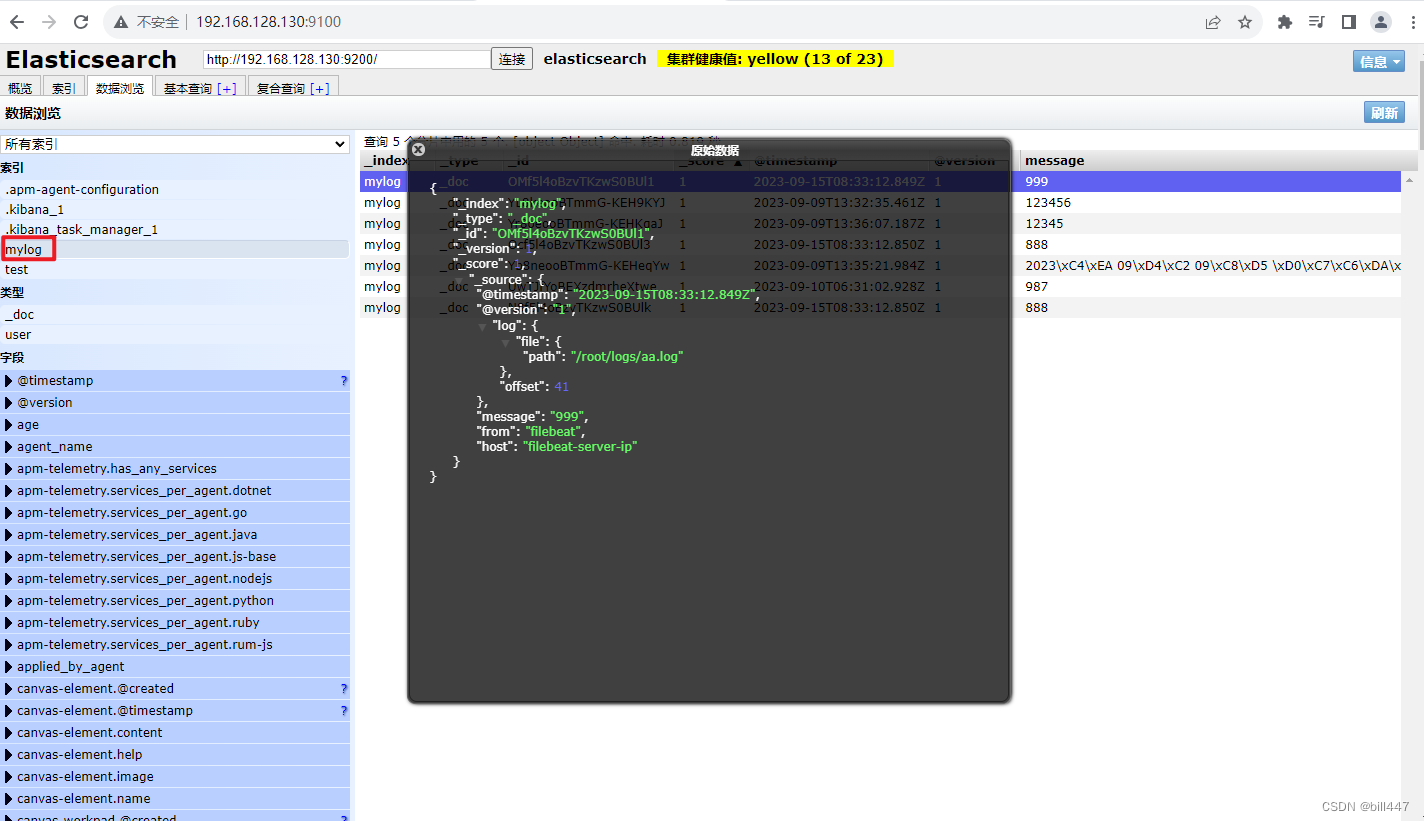
Task: Toggle the browser side panel icon
Action: pos(1348,22)
